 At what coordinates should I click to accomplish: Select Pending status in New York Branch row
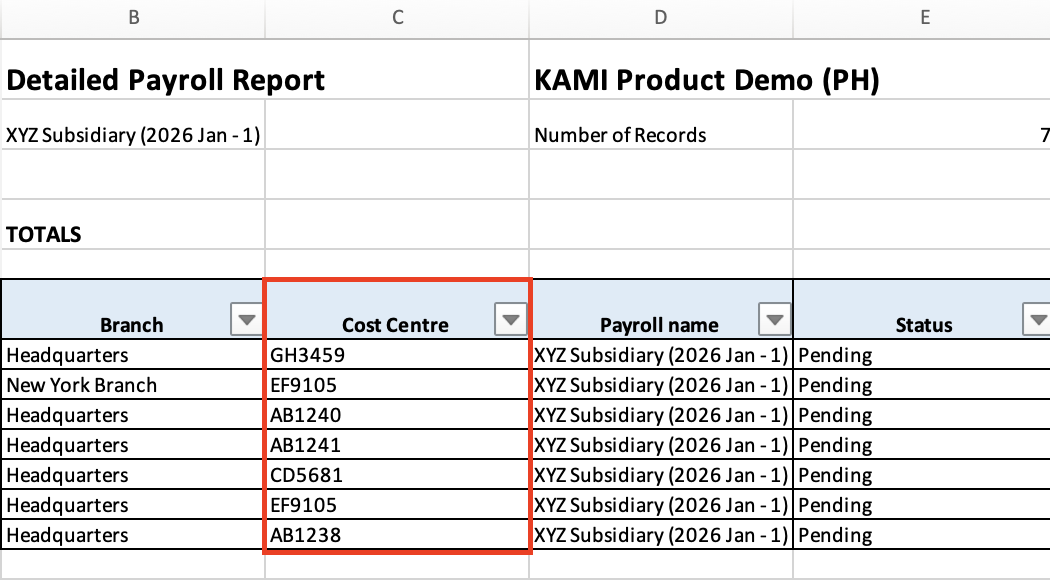tap(922, 384)
